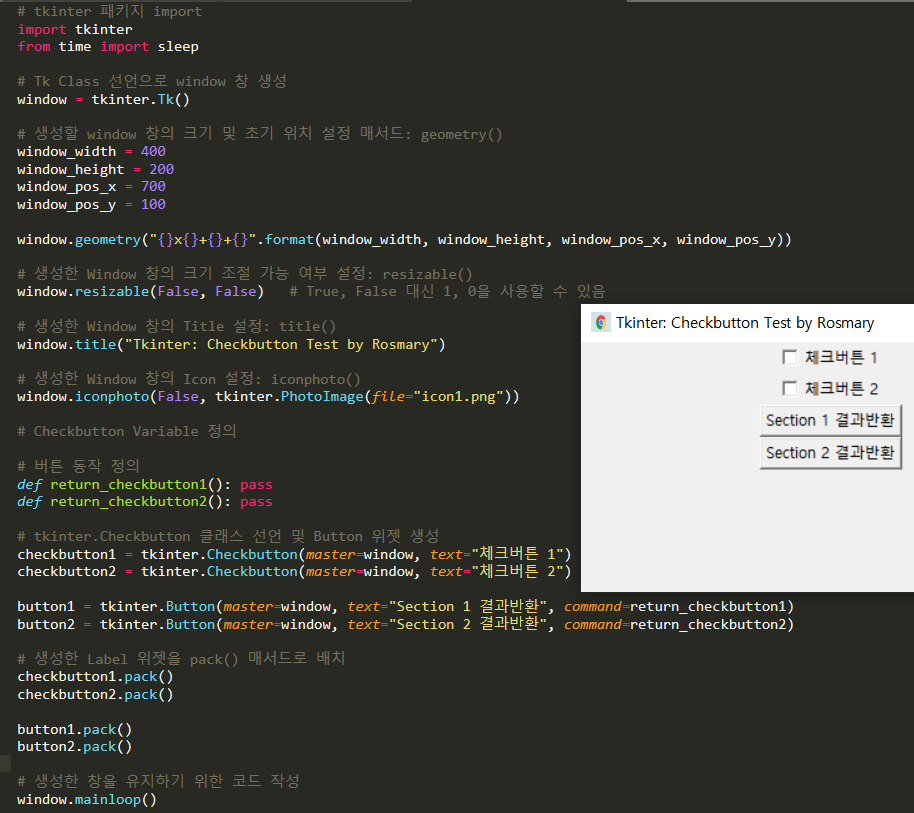Click the "icon1.png" string in iconphoto line
The width and height of the screenshot is (914, 813).
(458, 397)
